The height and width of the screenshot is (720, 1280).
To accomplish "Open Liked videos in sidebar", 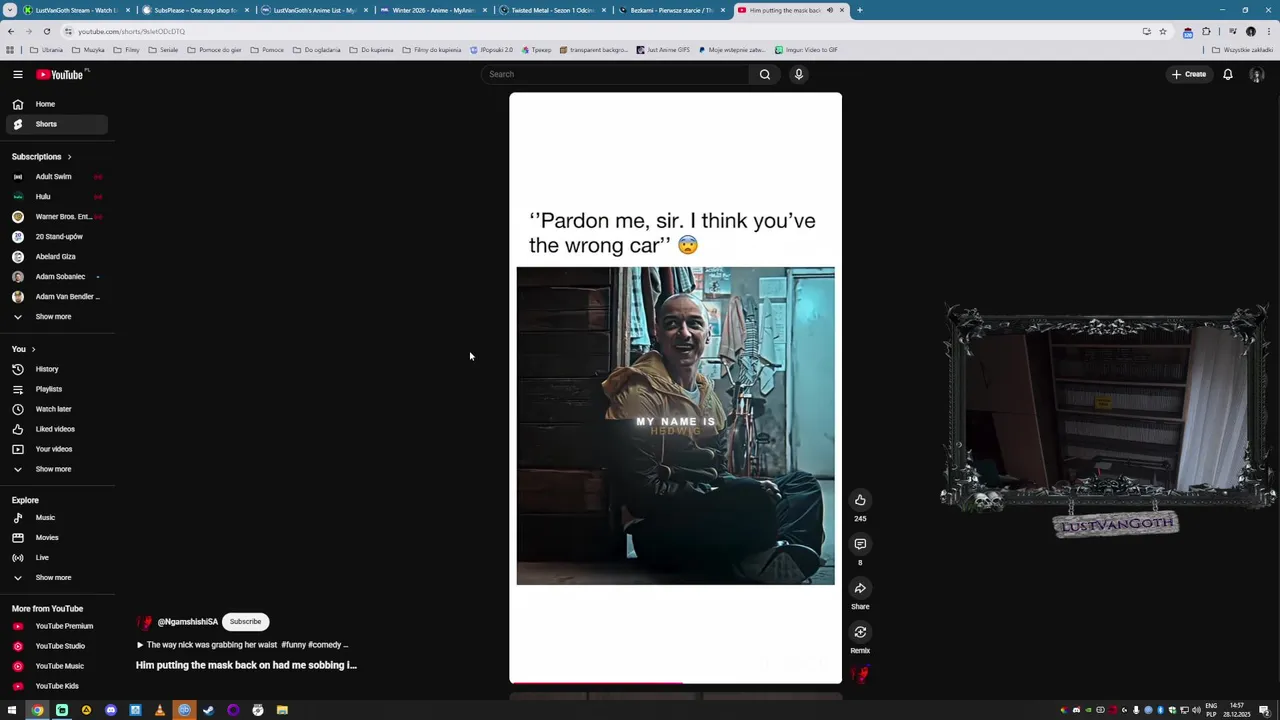I will (56, 429).
